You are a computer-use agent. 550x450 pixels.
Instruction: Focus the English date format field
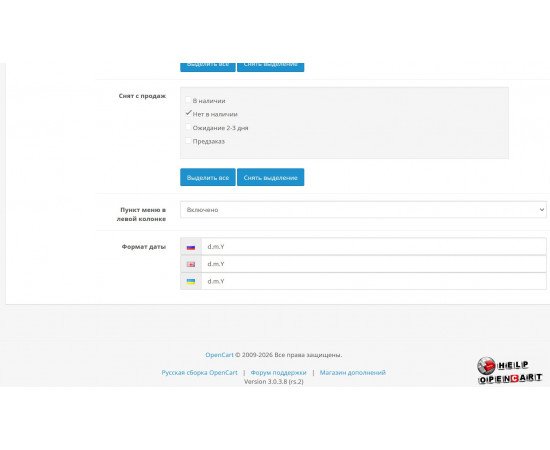[374, 264]
